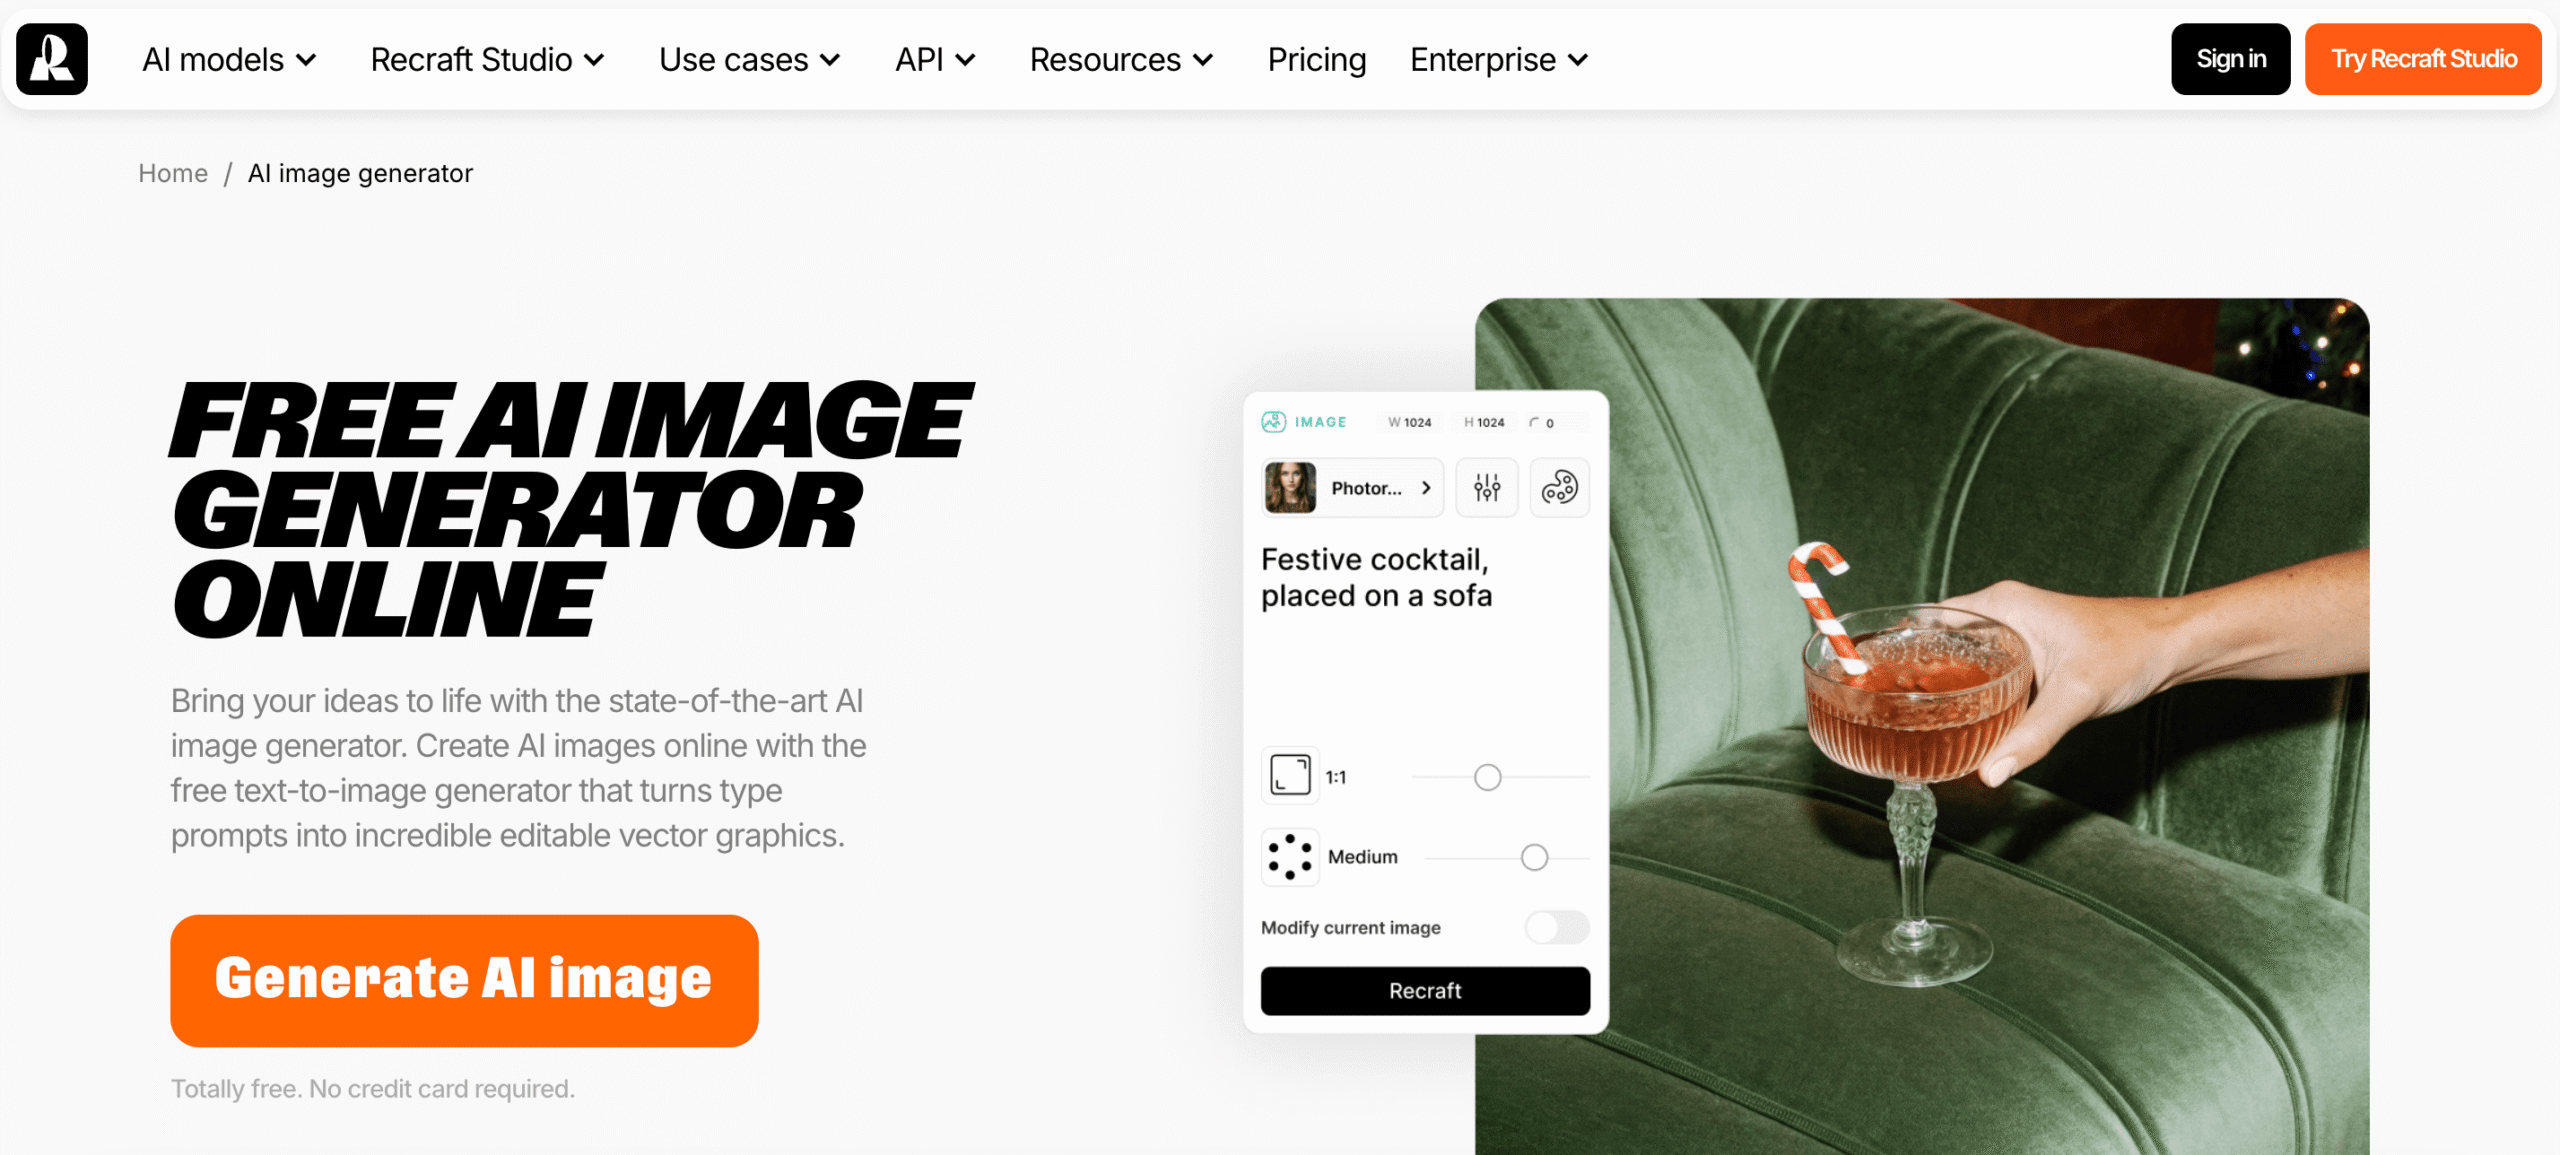Toggle the Modify current image switch
Screen dimensions: 2560x1155
tap(1557, 927)
